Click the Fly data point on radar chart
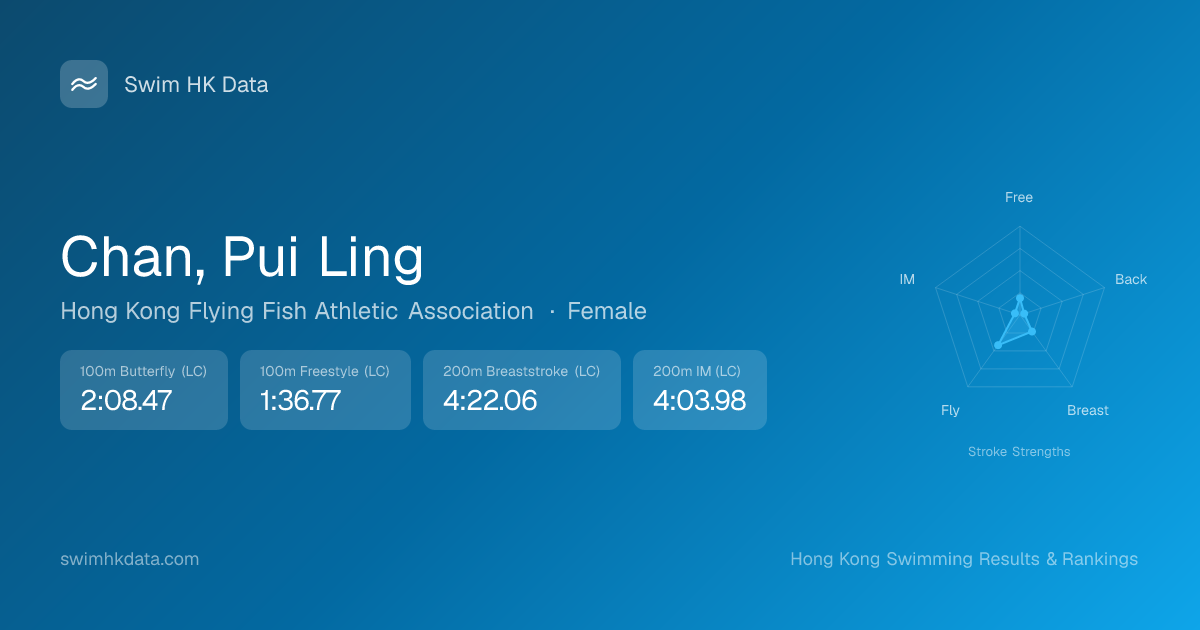This screenshot has height=630, width=1200. pyautogui.click(x=997, y=345)
